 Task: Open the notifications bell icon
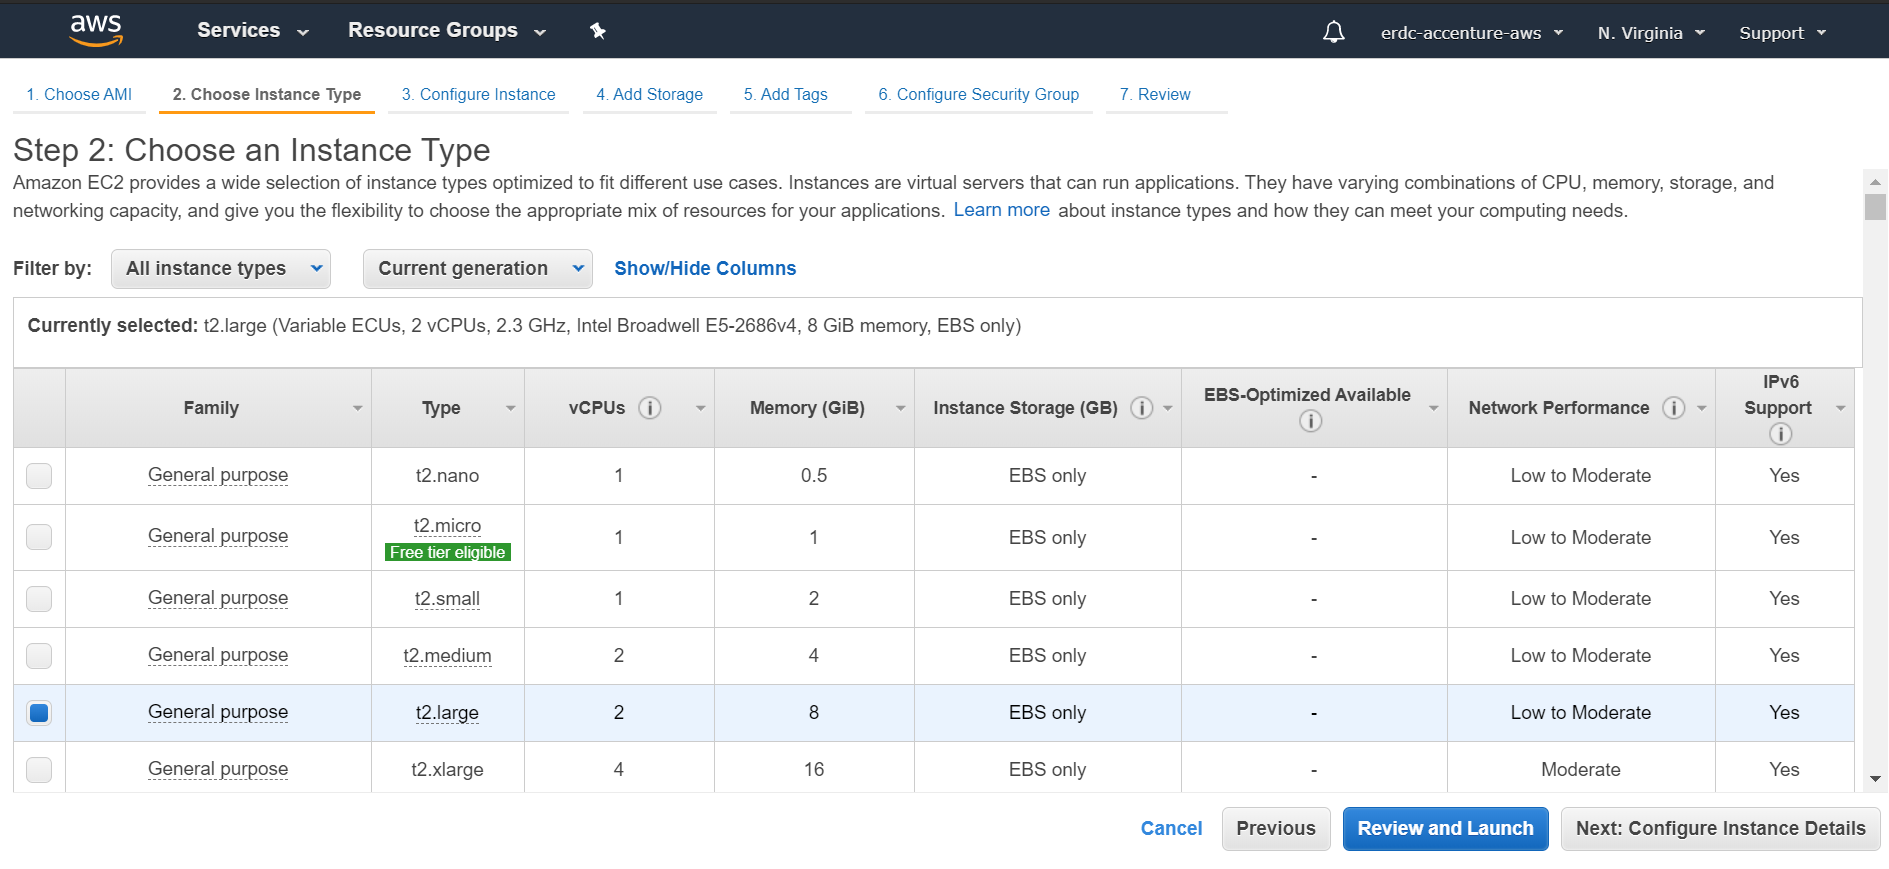tap(1333, 32)
